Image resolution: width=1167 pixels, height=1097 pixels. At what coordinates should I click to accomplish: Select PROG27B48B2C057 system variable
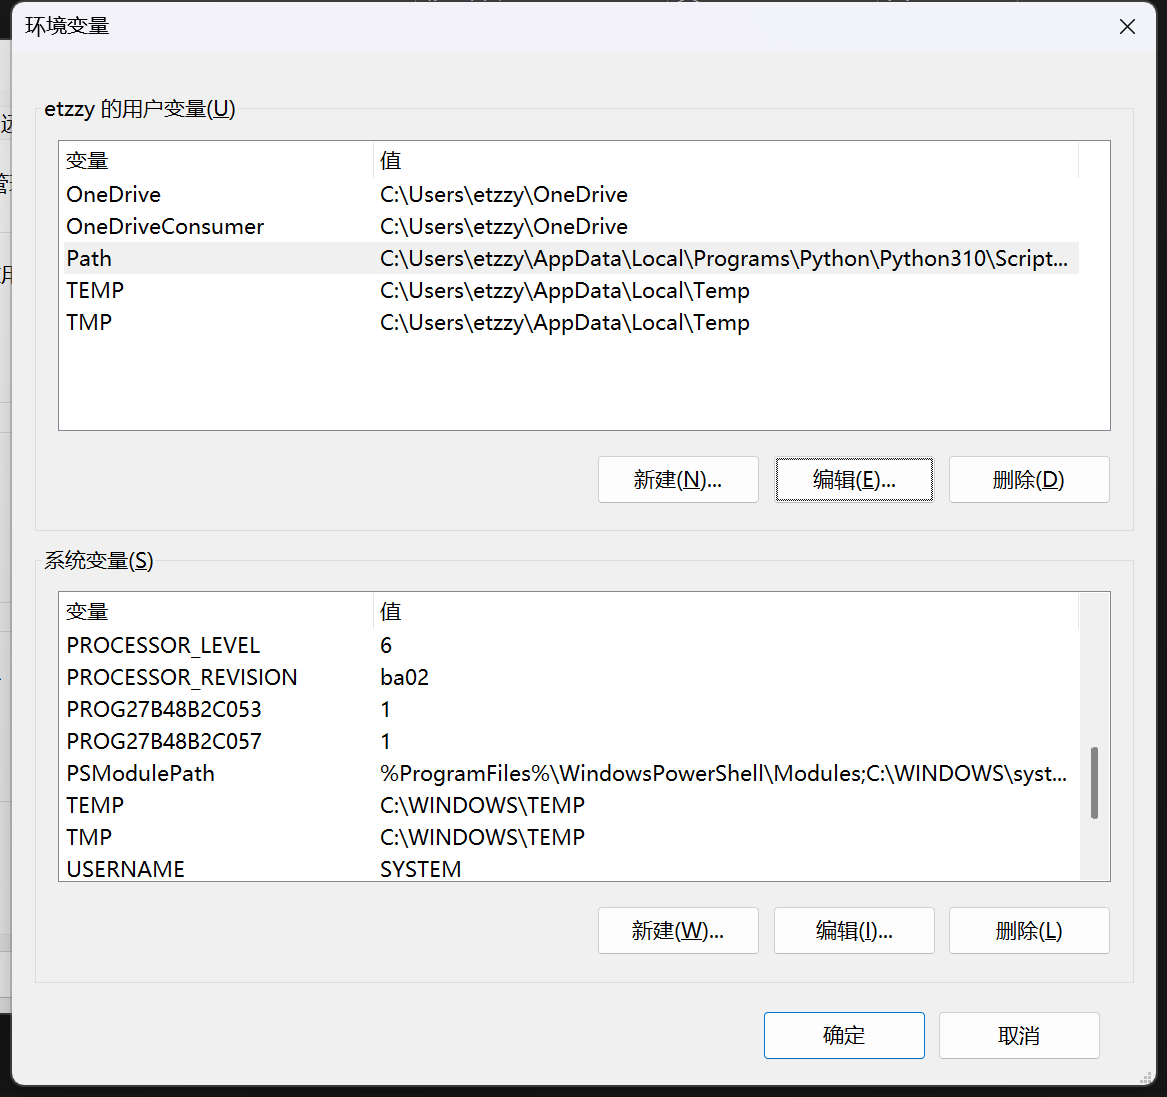[x=571, y=741]
